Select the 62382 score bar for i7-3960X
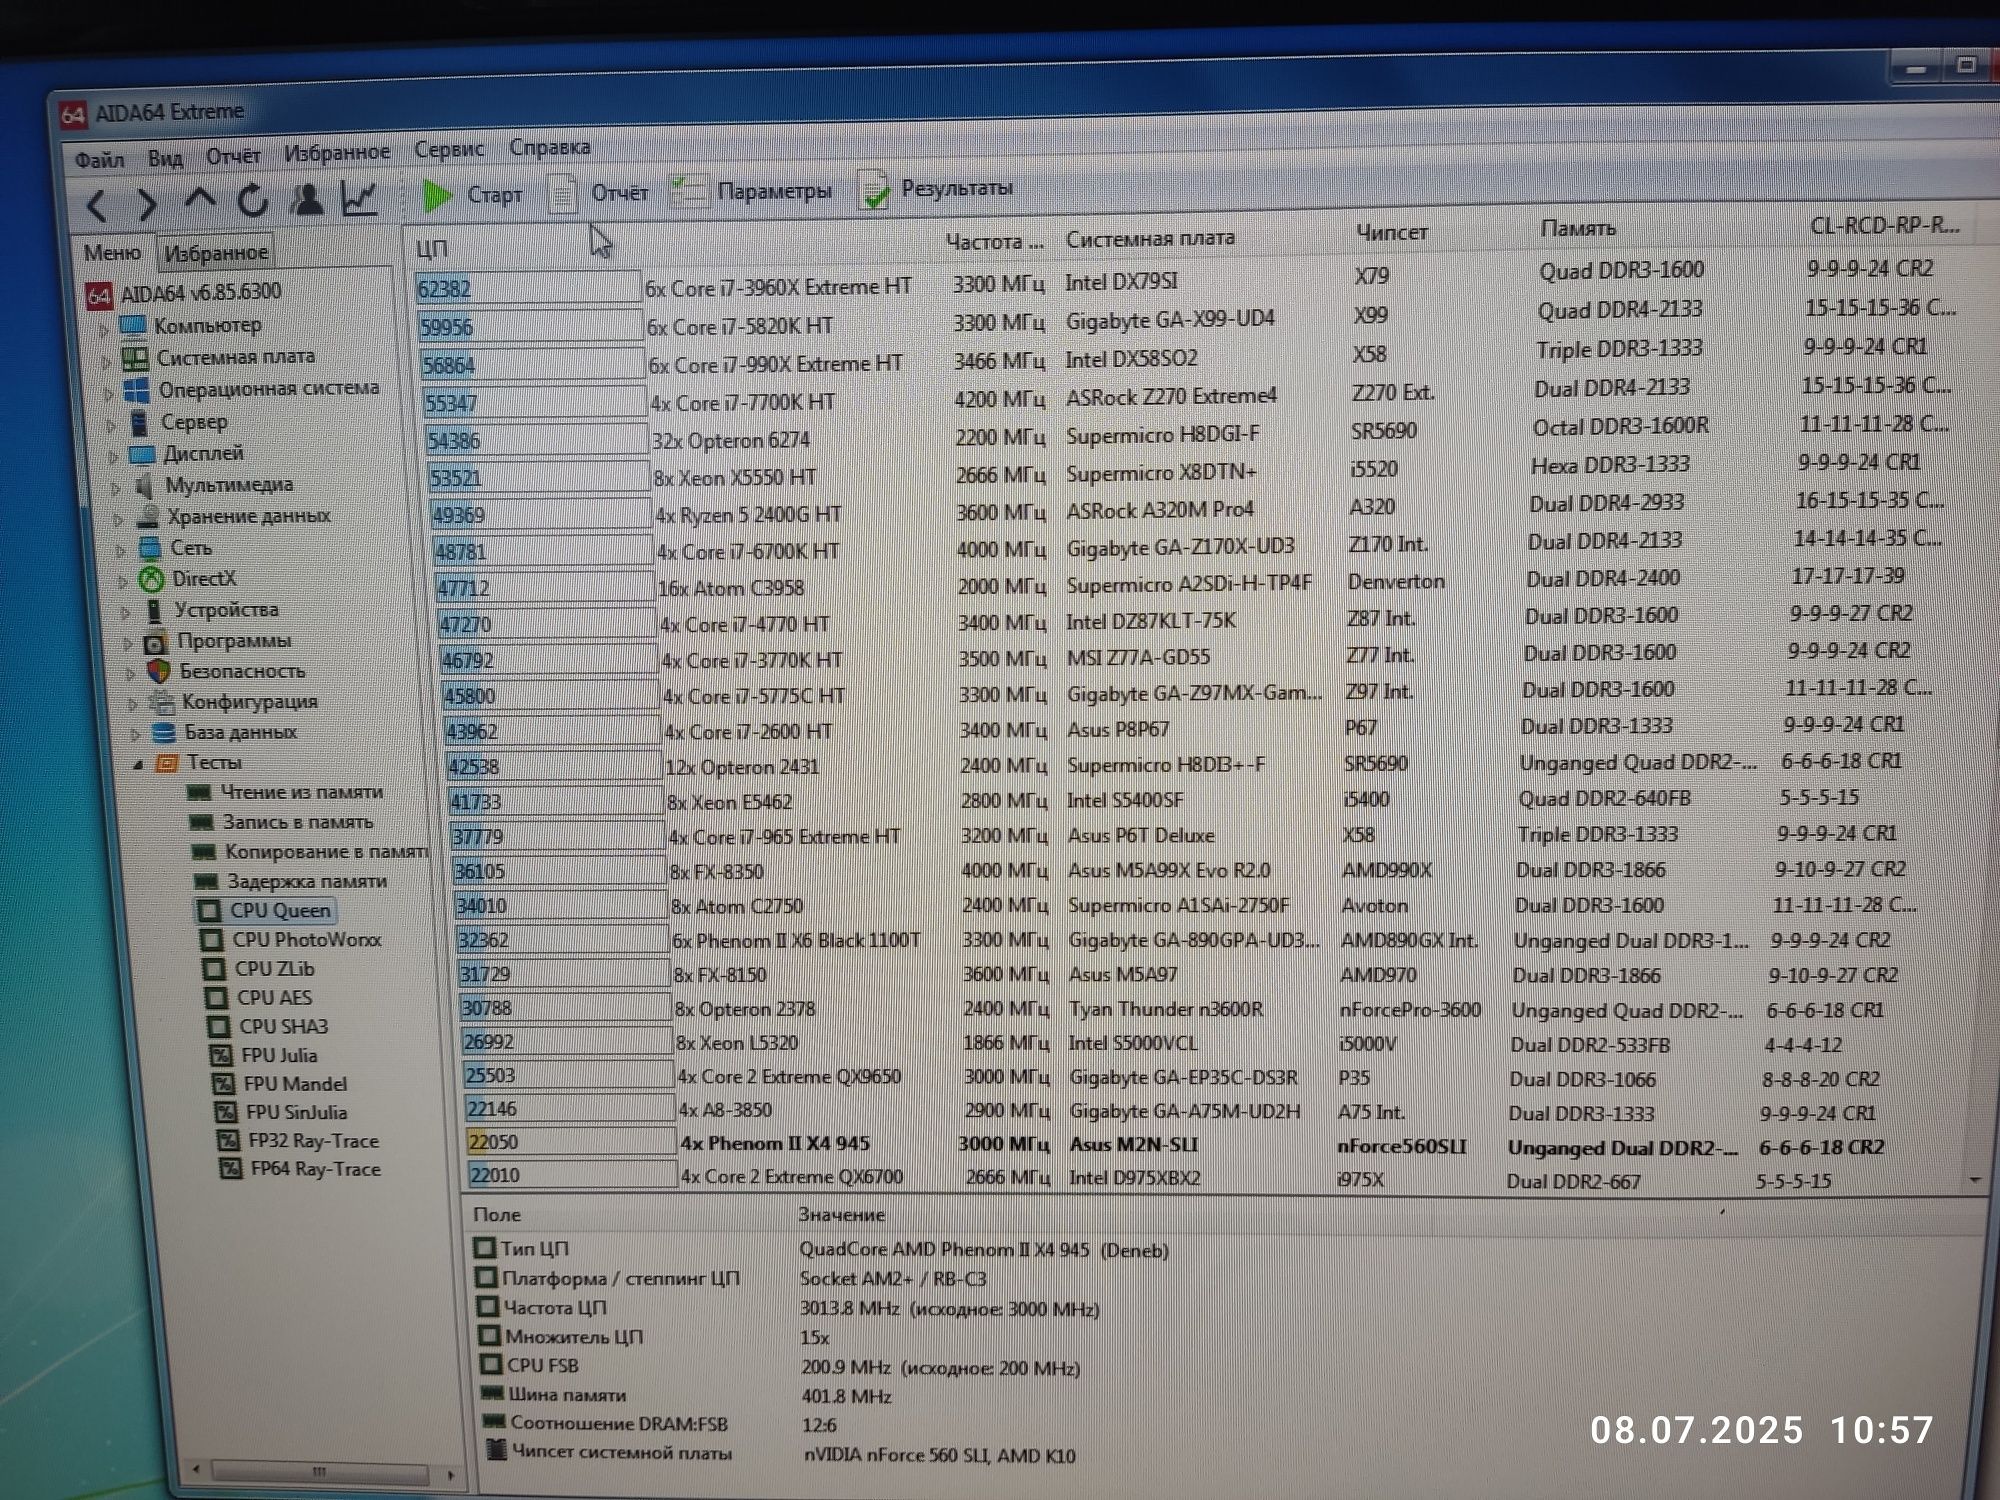 (527, 288)
